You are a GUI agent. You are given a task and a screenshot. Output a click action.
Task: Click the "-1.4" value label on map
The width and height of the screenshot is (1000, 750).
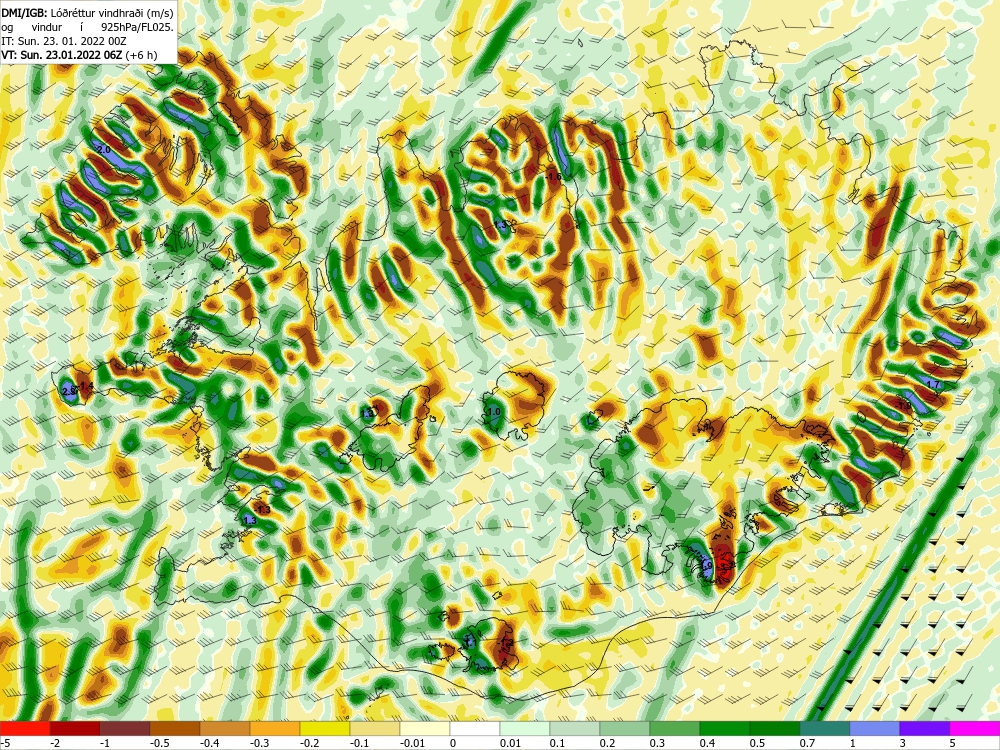point(85,386)
